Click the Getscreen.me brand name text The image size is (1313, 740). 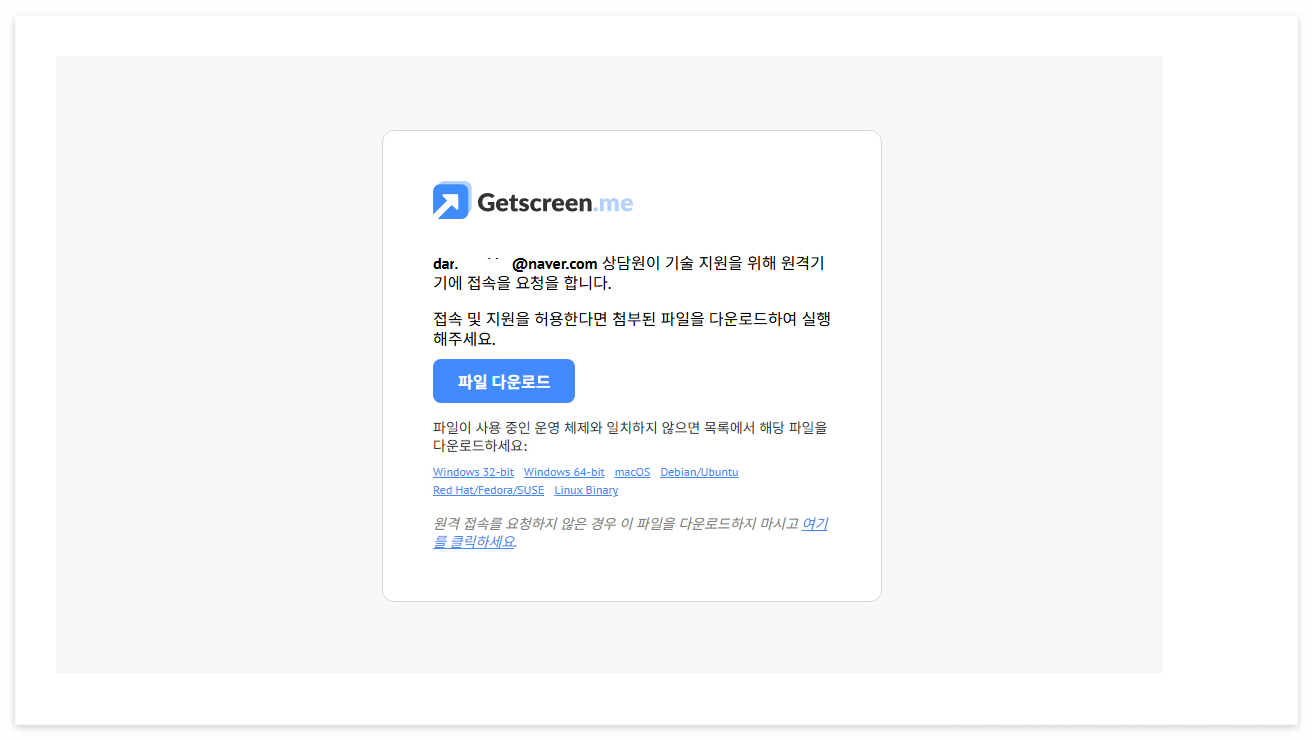(555, 202)
